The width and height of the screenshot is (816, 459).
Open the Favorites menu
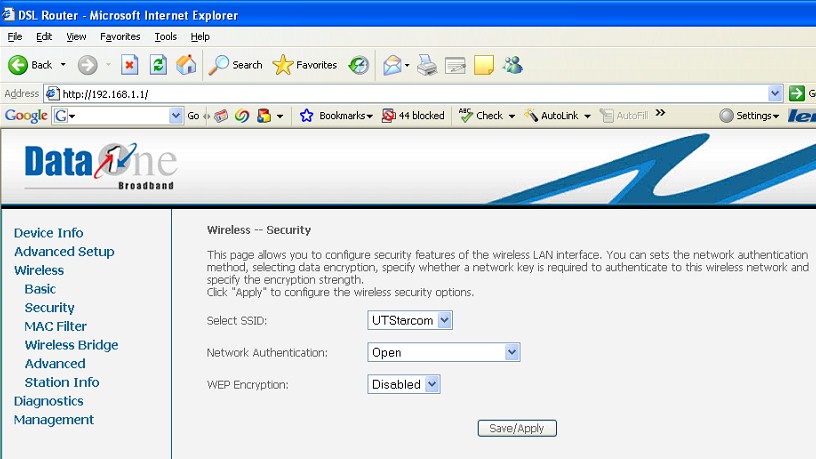120,36
